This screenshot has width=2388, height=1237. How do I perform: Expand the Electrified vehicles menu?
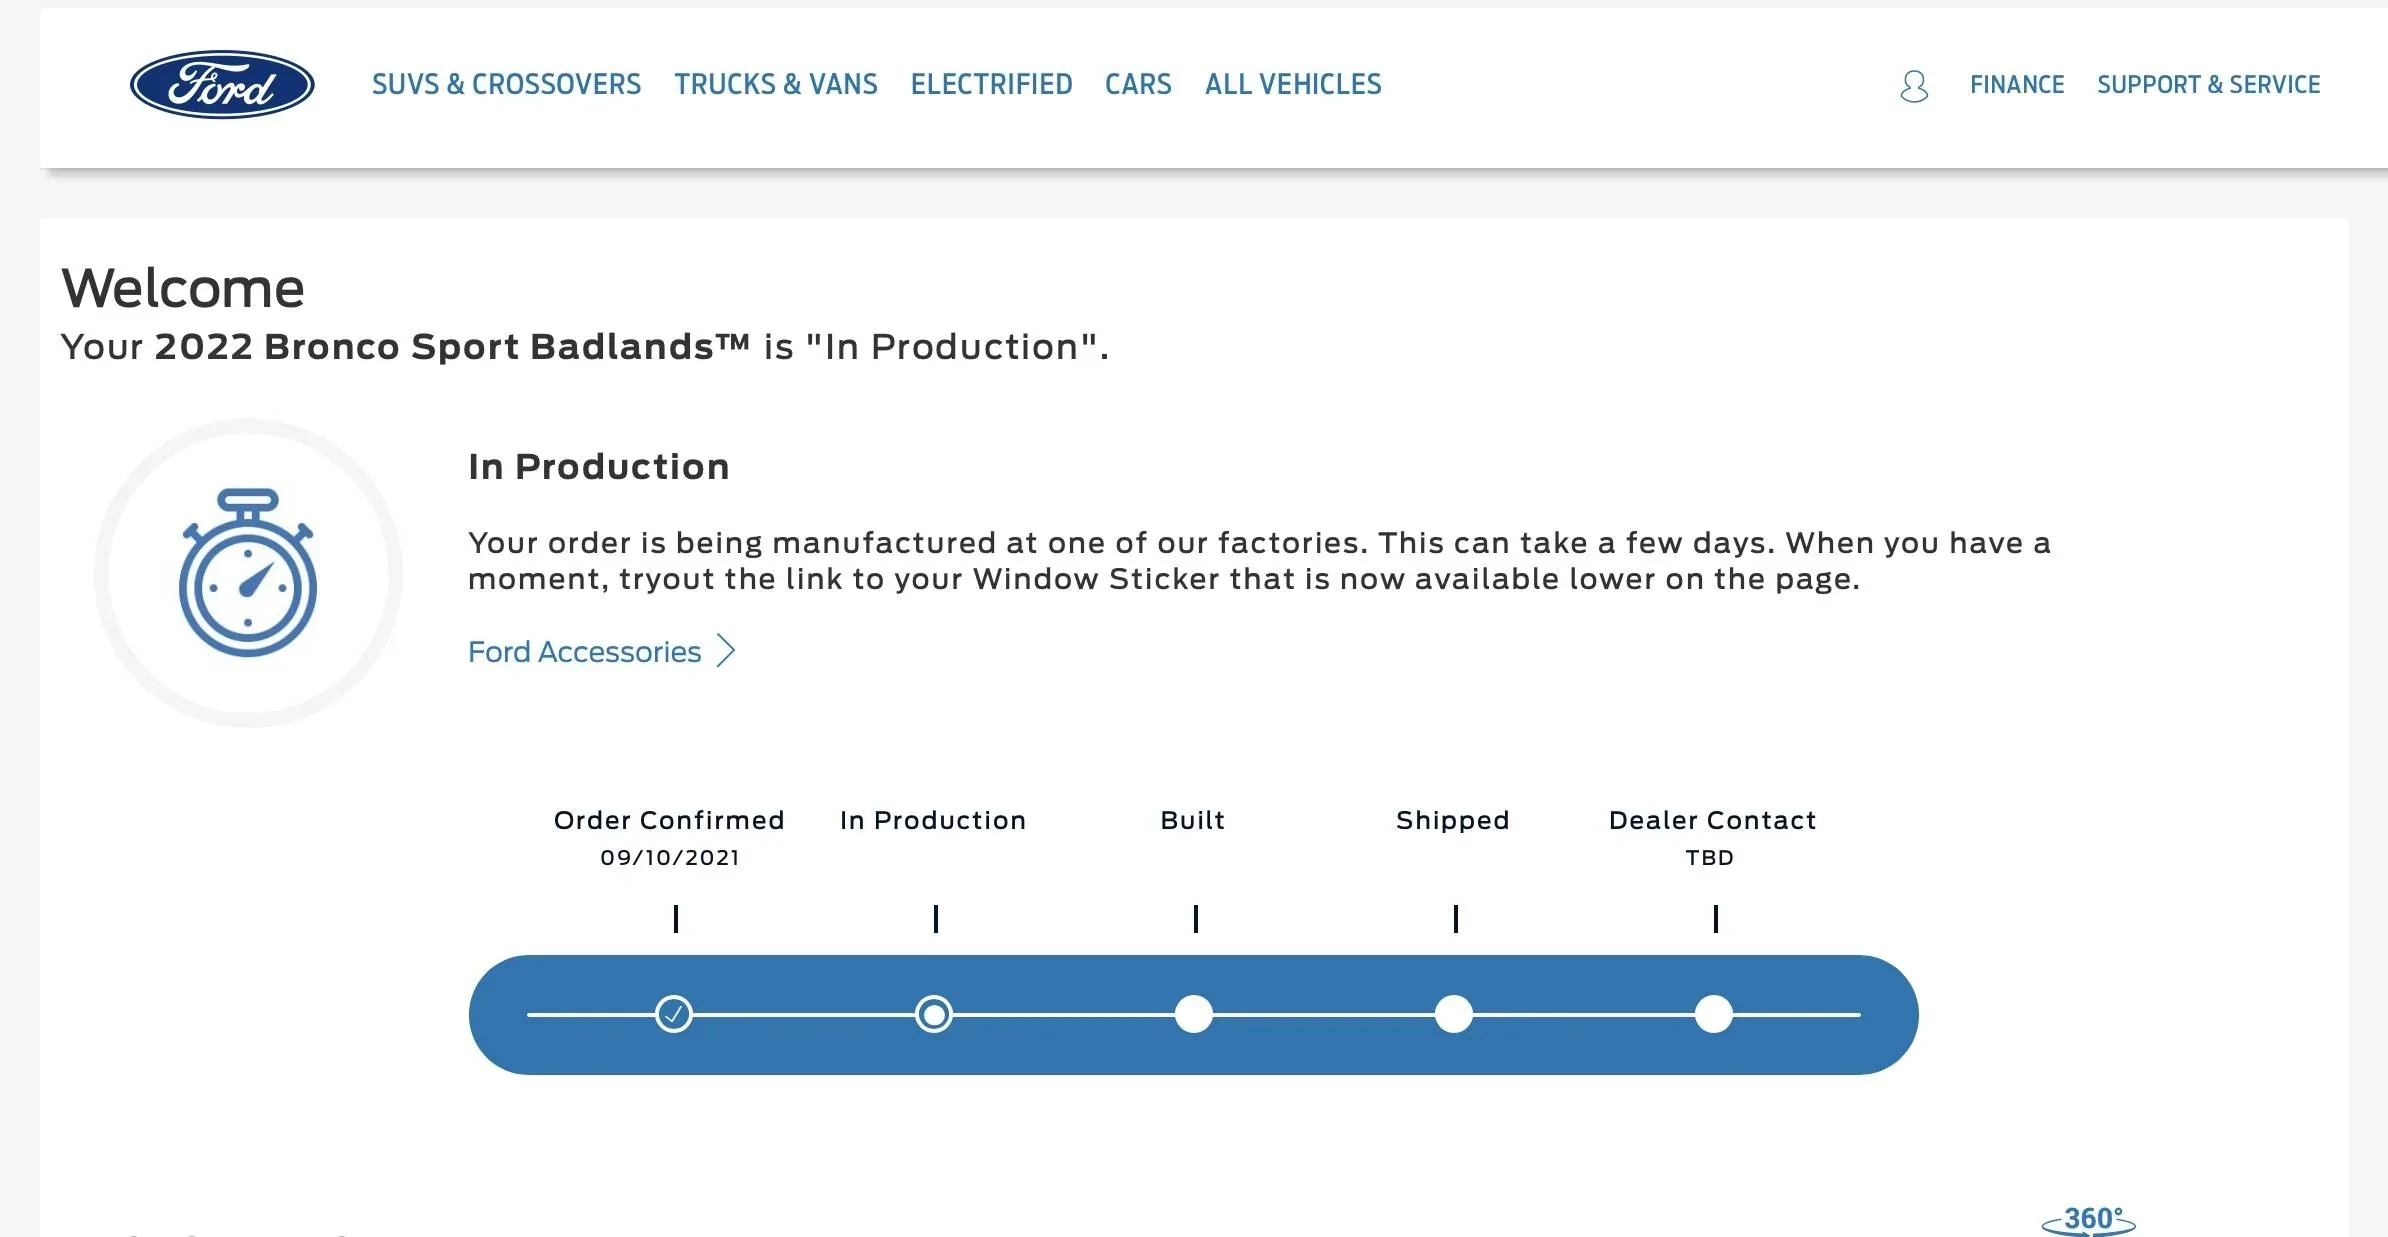pyautogui.click(x=991, y=85)
